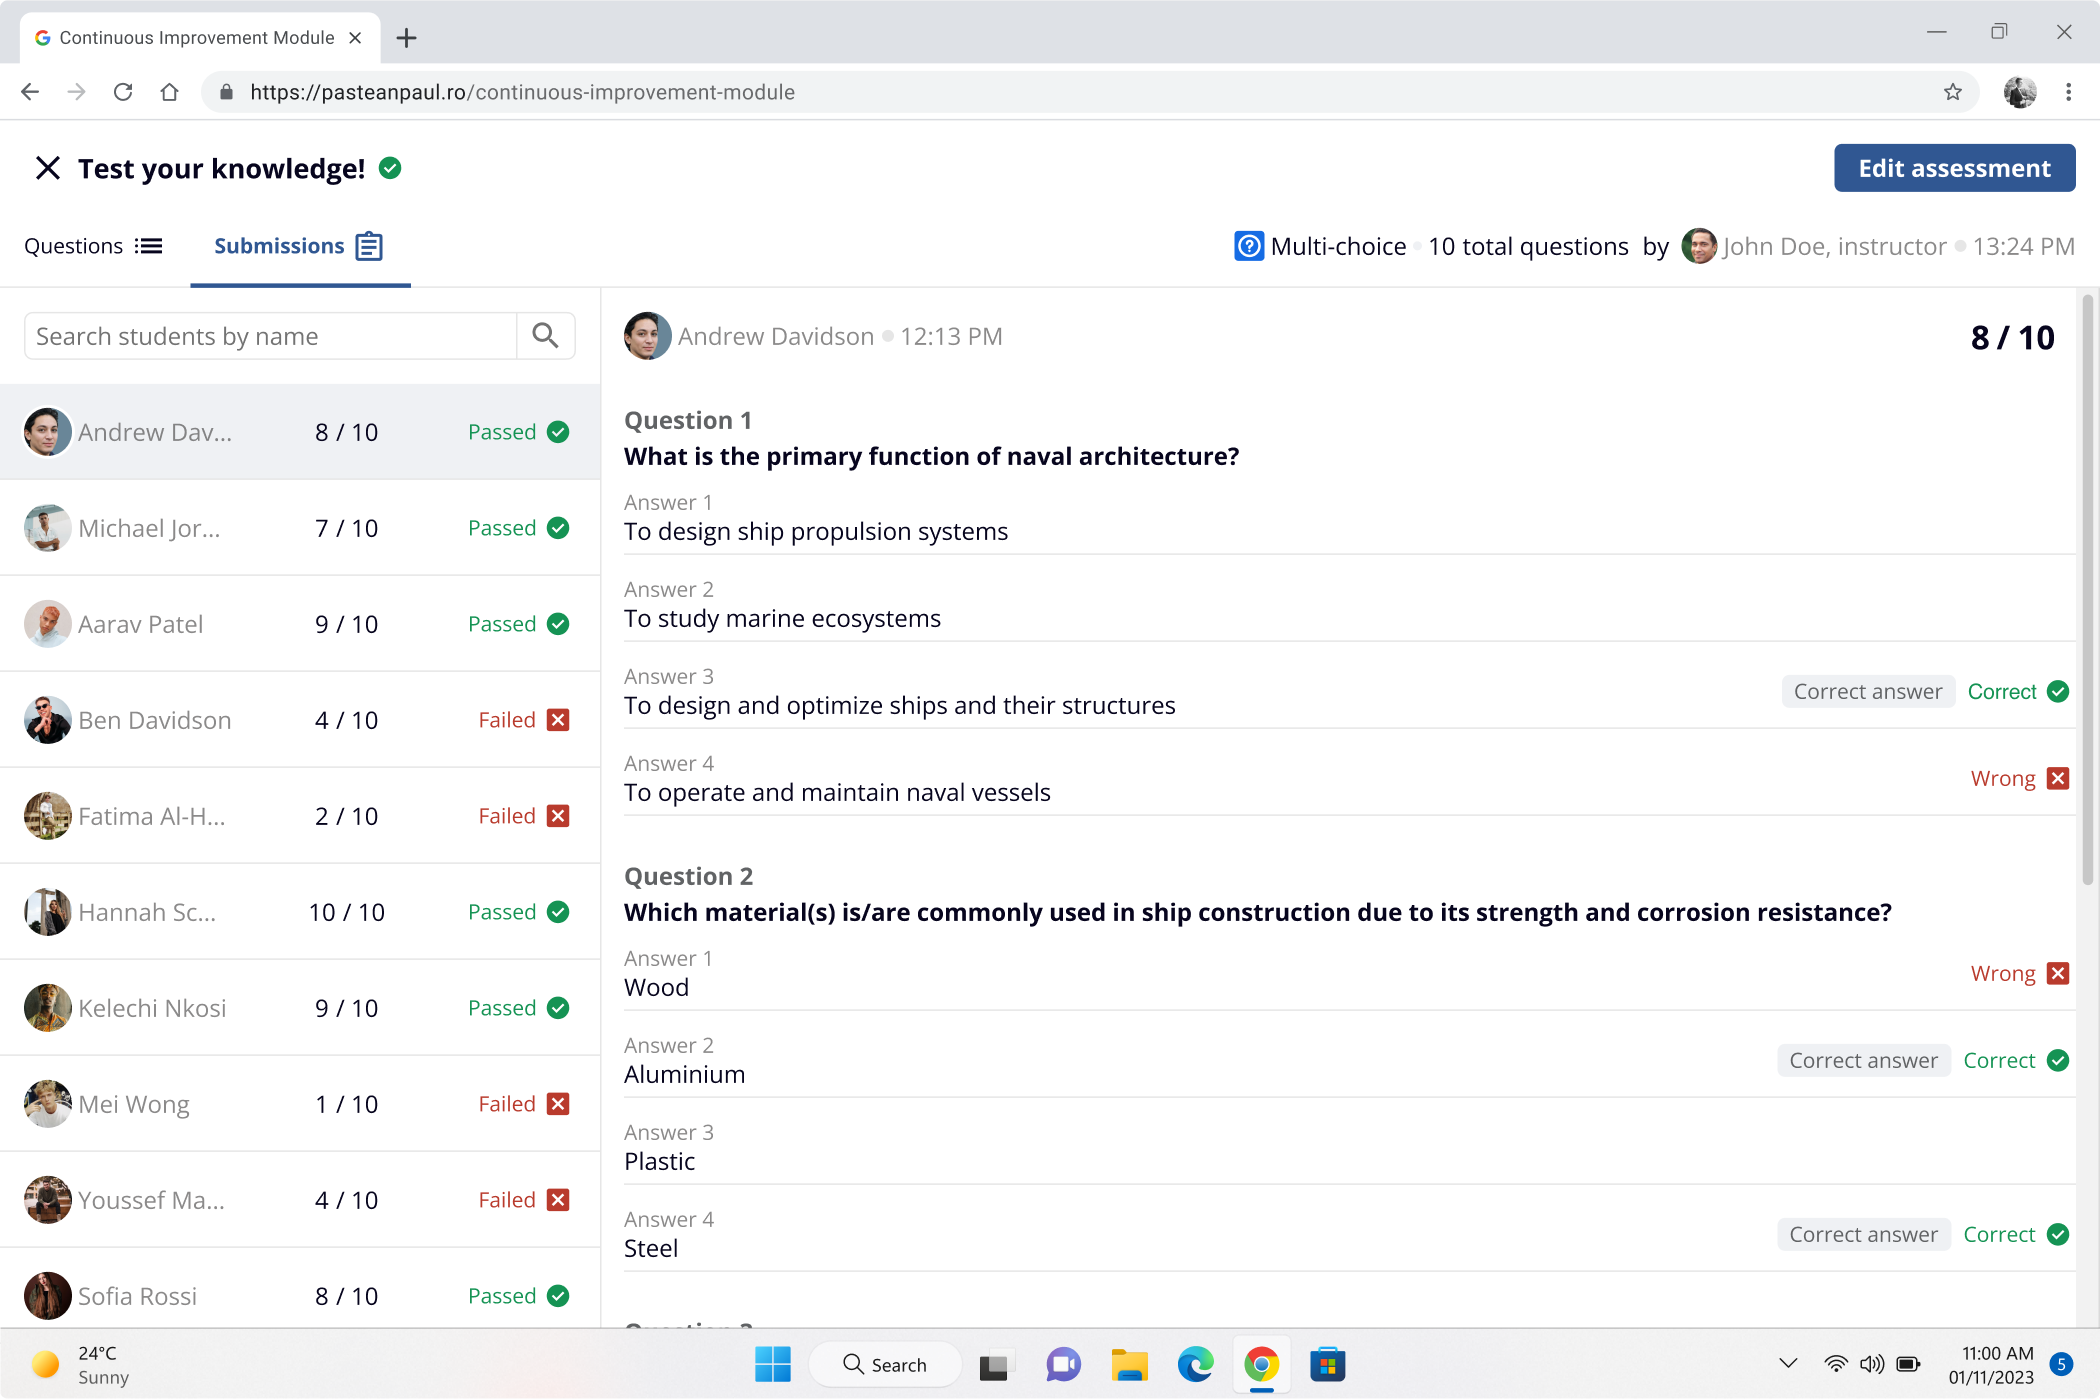
Task: Click the Questions list icon
Action: coord(149,246)
